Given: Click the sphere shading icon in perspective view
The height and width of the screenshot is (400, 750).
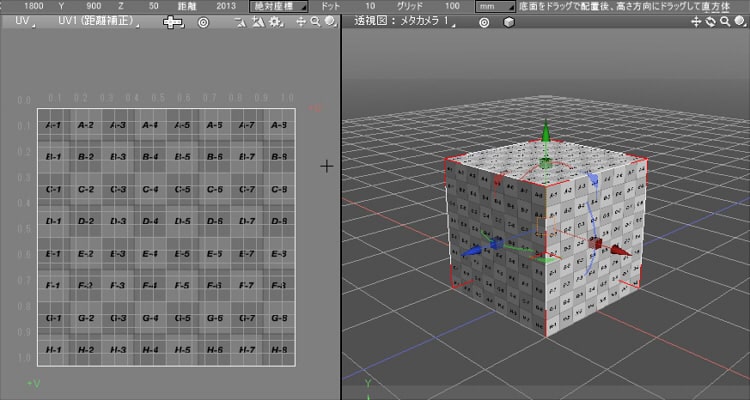Looking at the screenshot, I should click(x=740, y=22).
